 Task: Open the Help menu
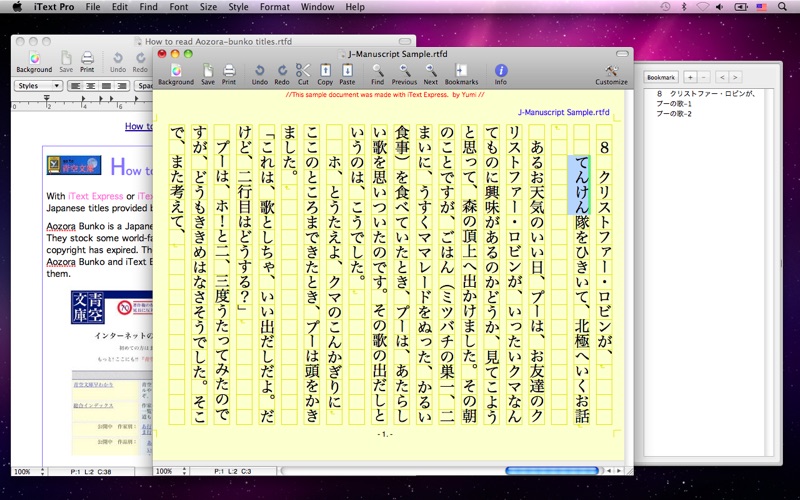click(x=355, y=7)
